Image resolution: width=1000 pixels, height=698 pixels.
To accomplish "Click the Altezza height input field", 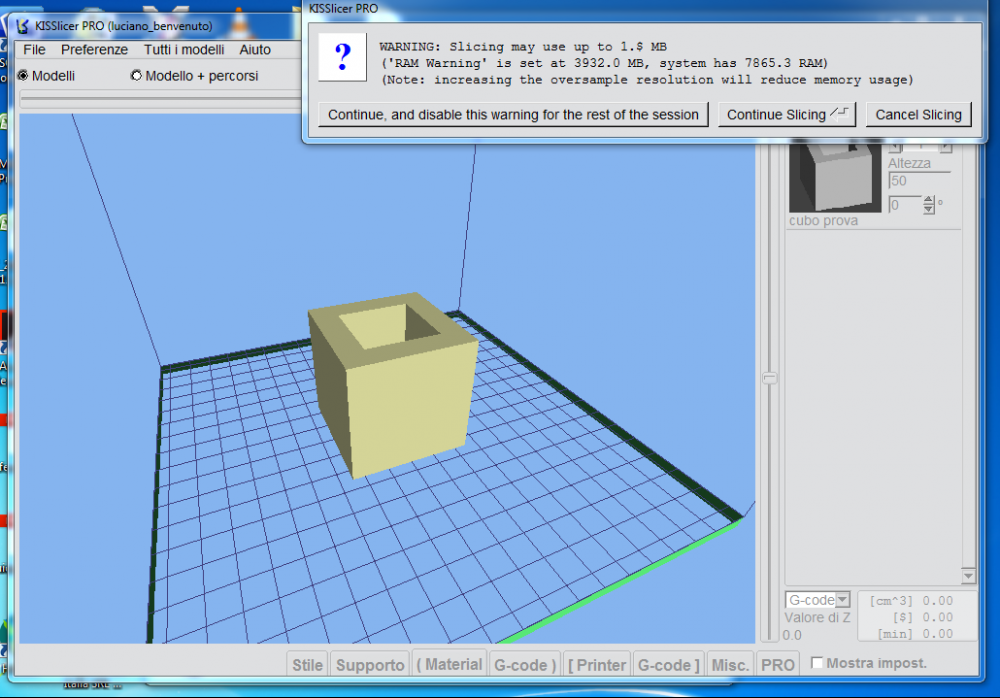I will (918, 181).
